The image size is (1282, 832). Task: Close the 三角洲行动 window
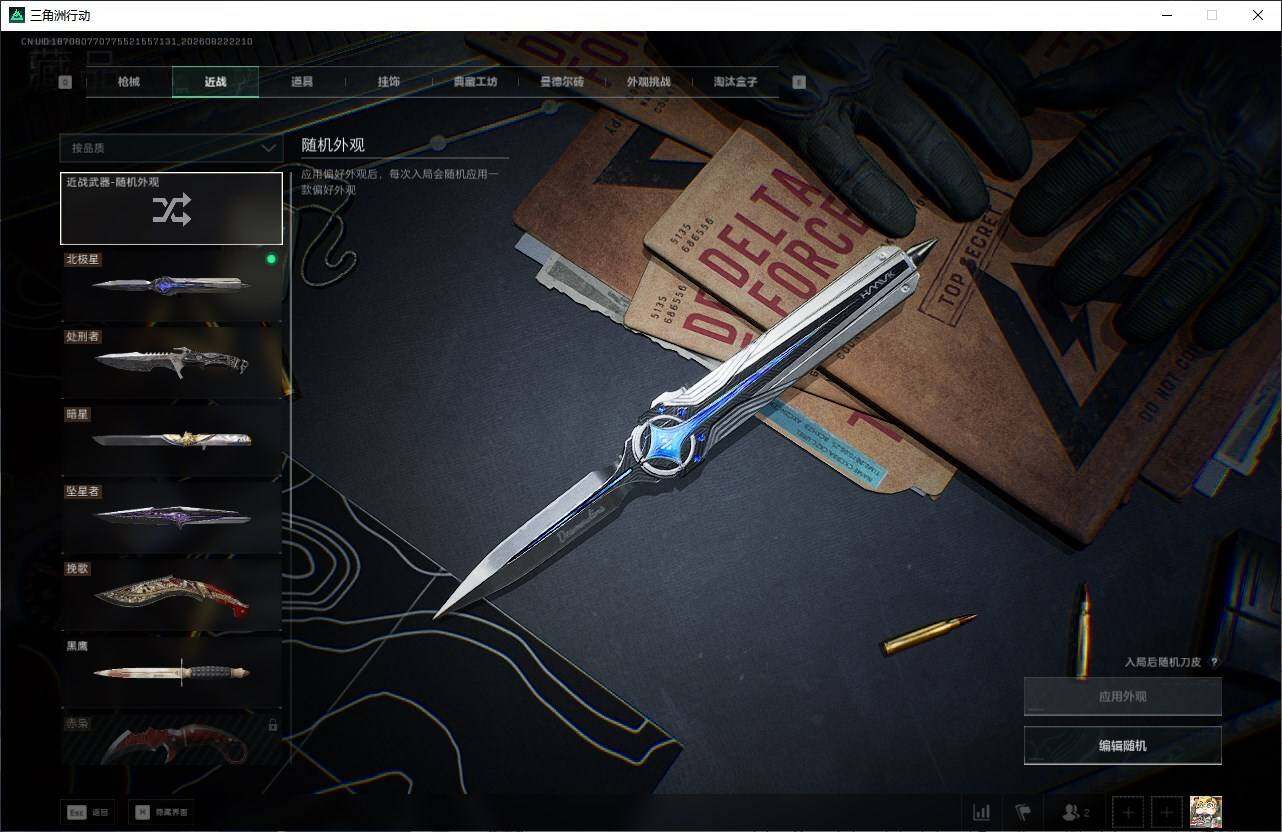coord(1258,15)
